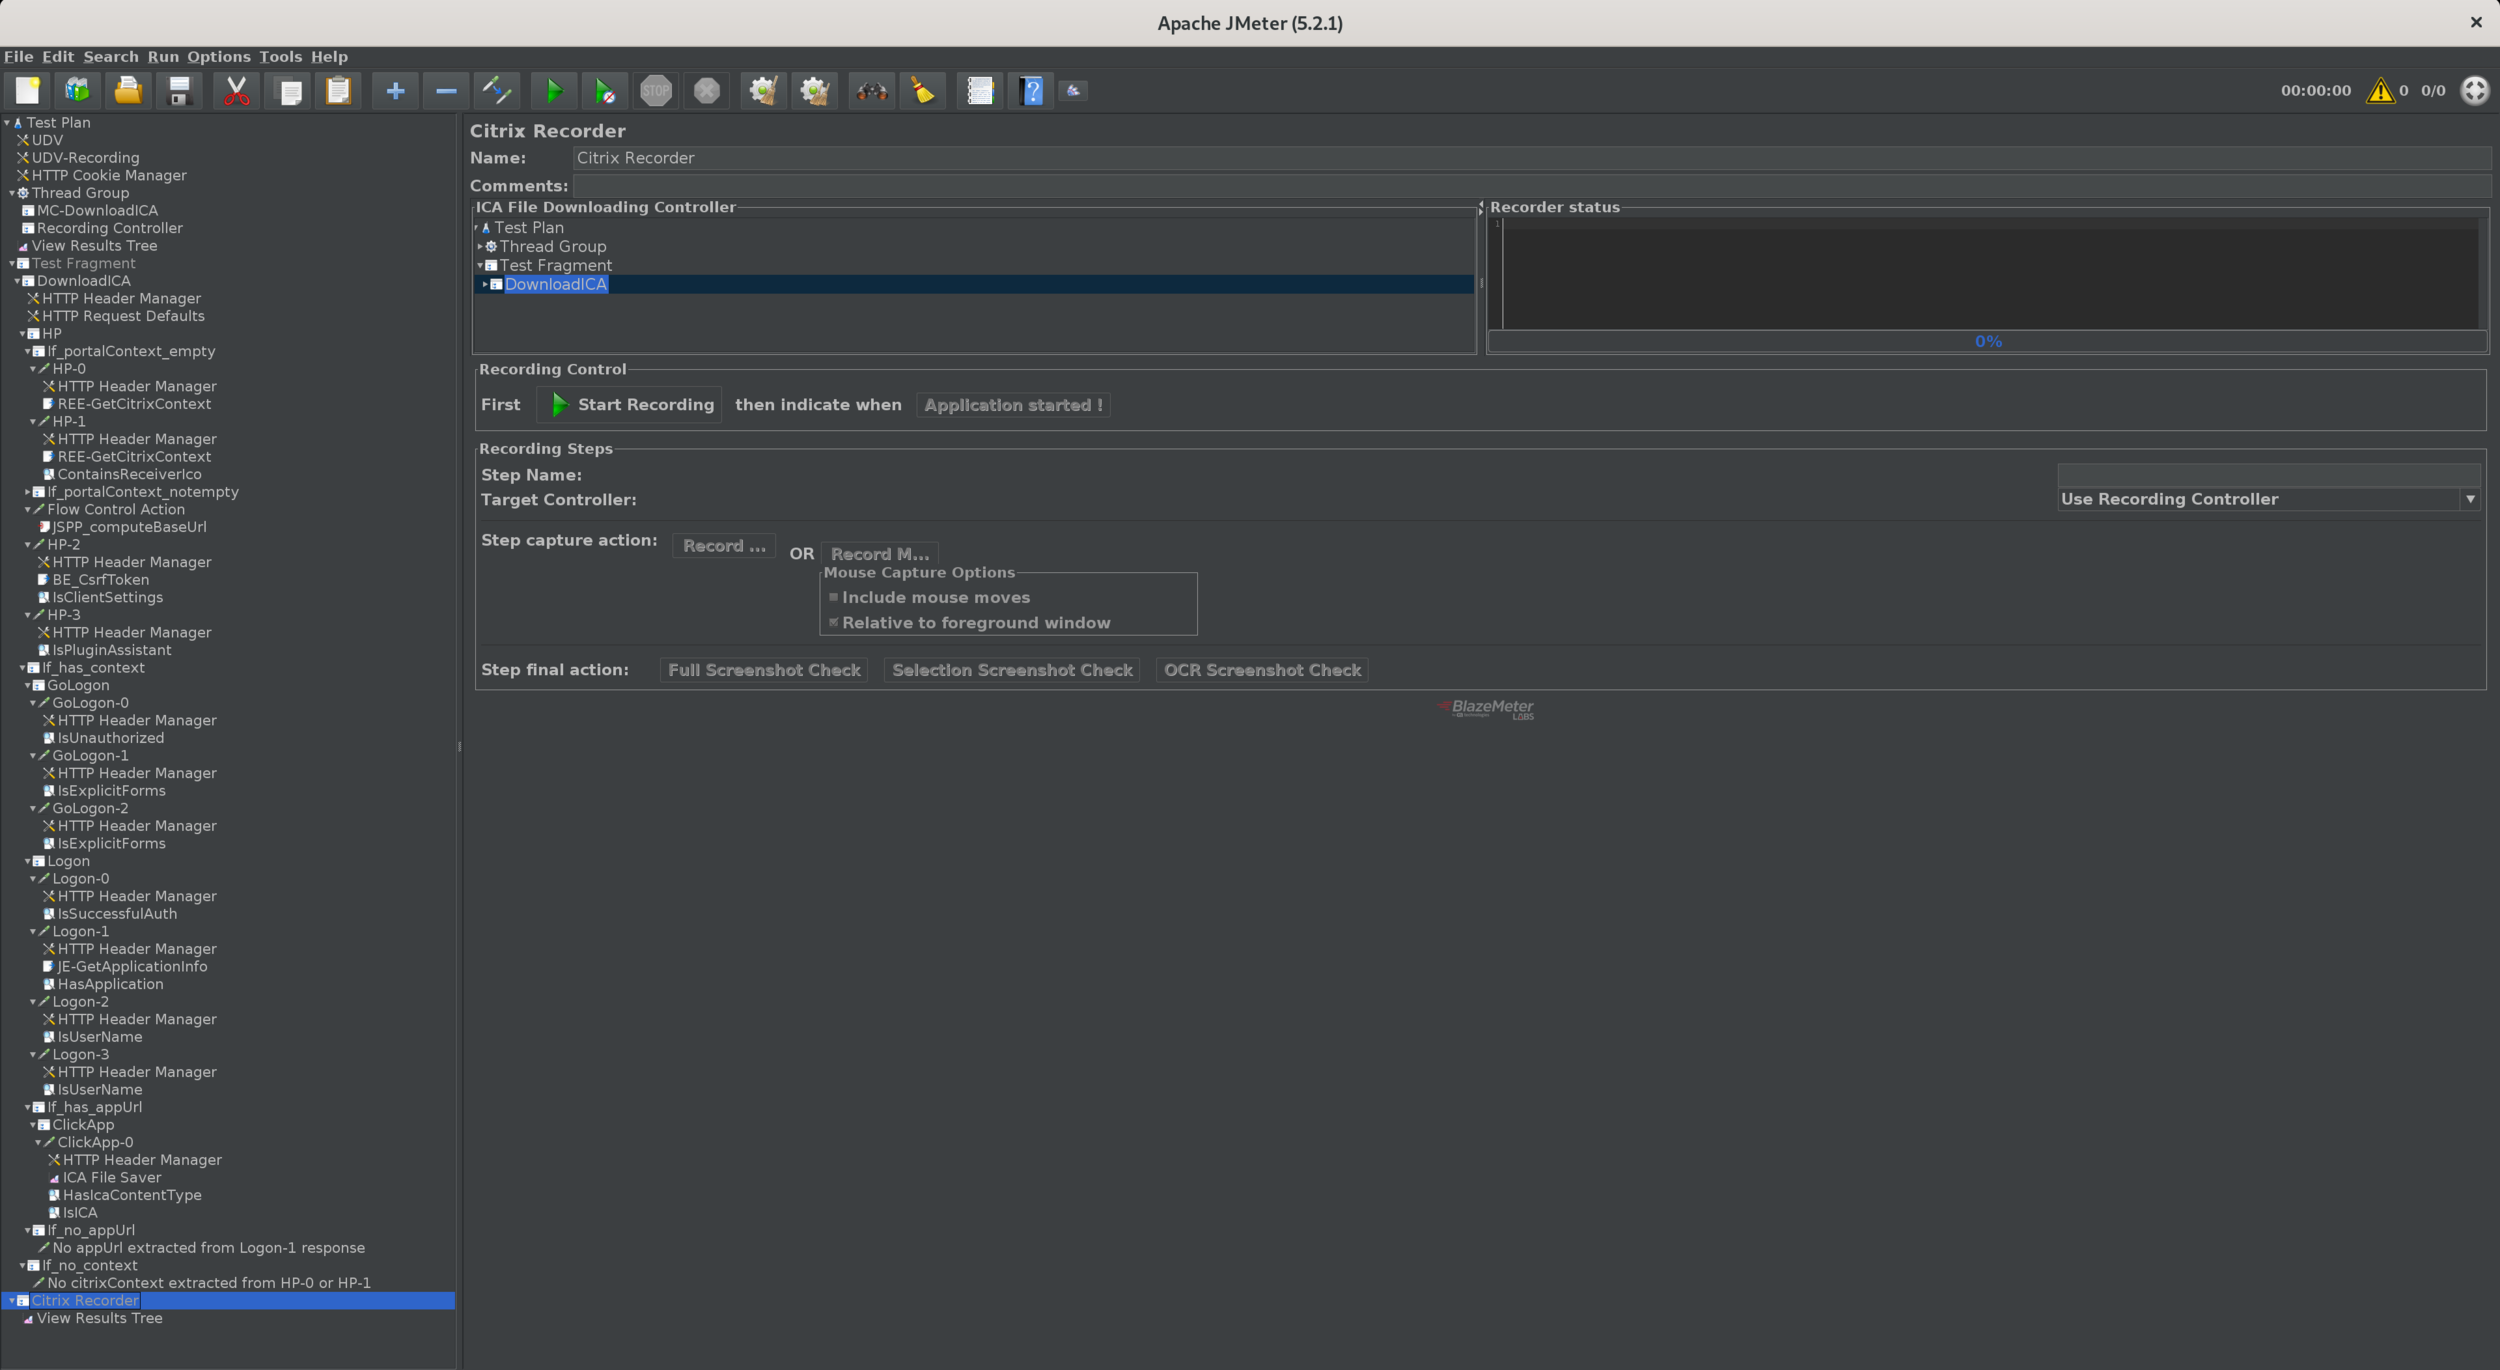Start the test plan with green Start icon

(x=553, y=90)
